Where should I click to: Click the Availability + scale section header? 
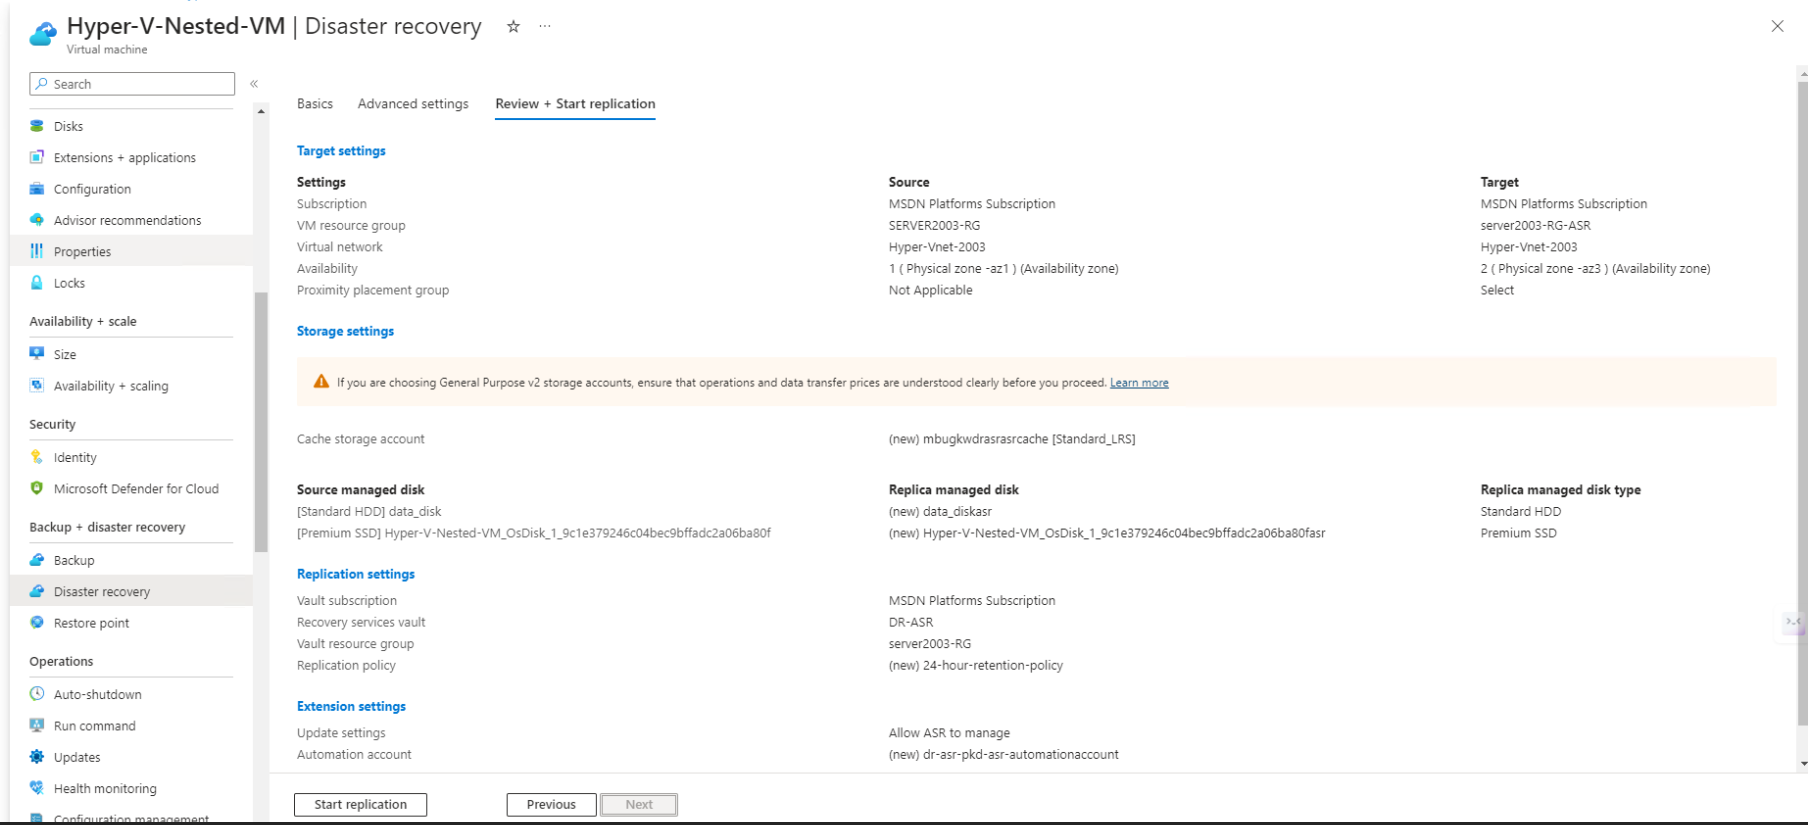(83, 321)
